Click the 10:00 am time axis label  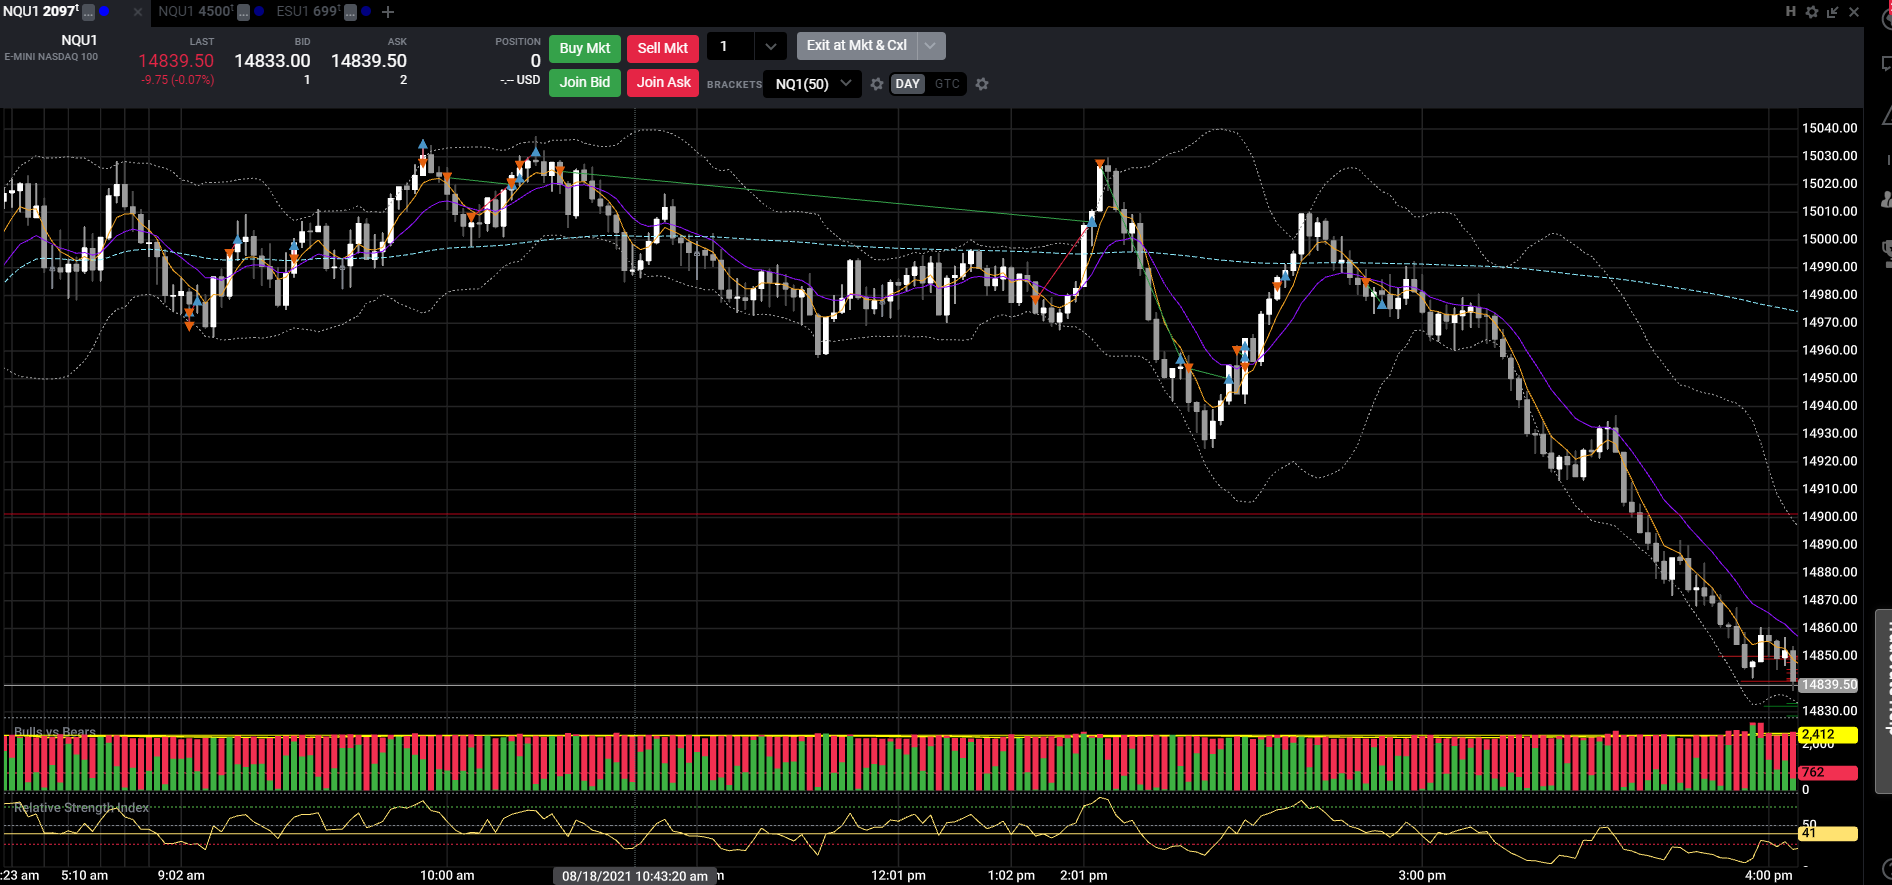pyautogui.click(x=447, y=875)
